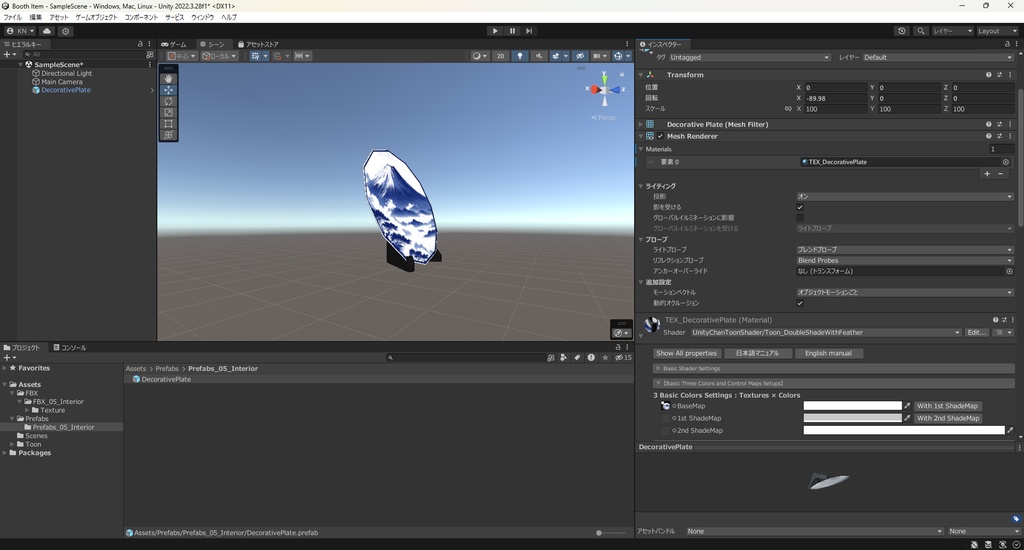The image size is (1024, 550).
Task: Open the Layout dropdown
Action: 997,31
